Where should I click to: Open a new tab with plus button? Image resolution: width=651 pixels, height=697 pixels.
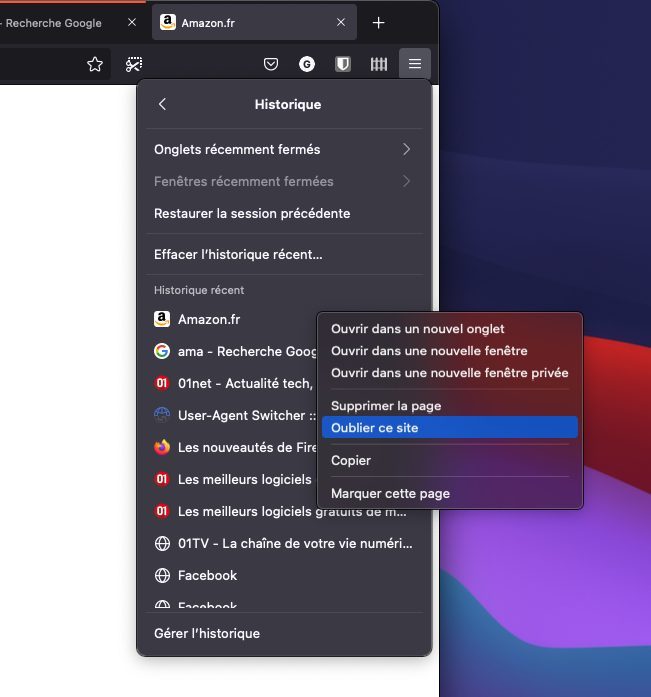point(378,22)
